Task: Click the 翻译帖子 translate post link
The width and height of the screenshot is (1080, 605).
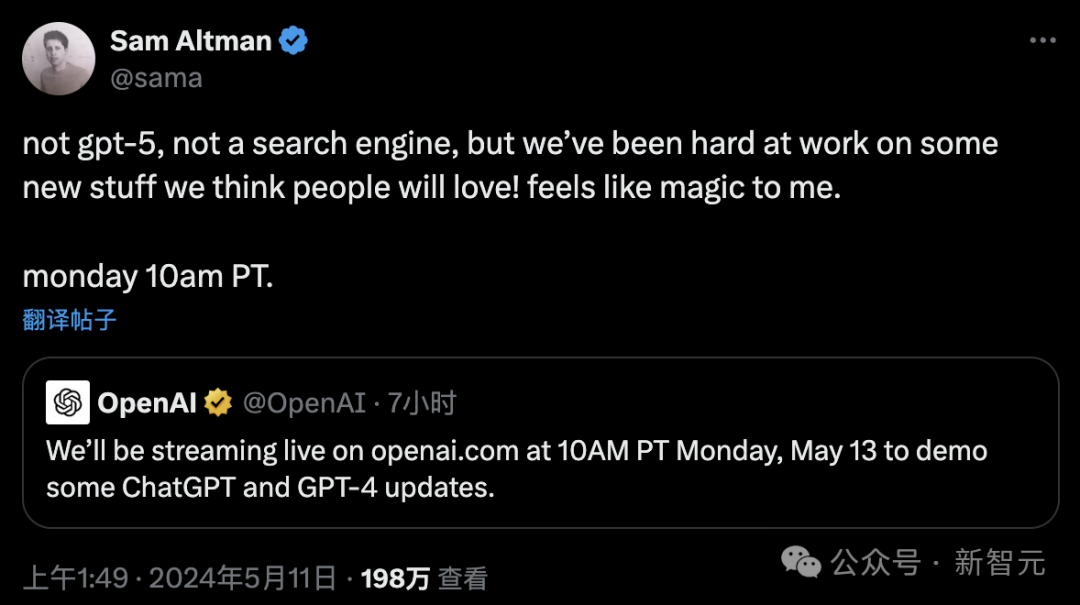Action: tap(70, 320)
